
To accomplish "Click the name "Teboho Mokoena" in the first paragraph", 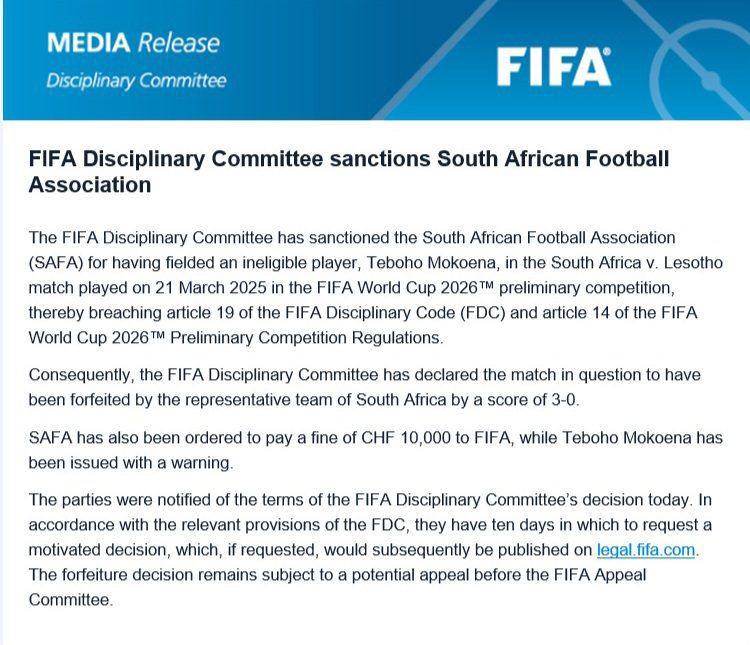I will point(456,264).
